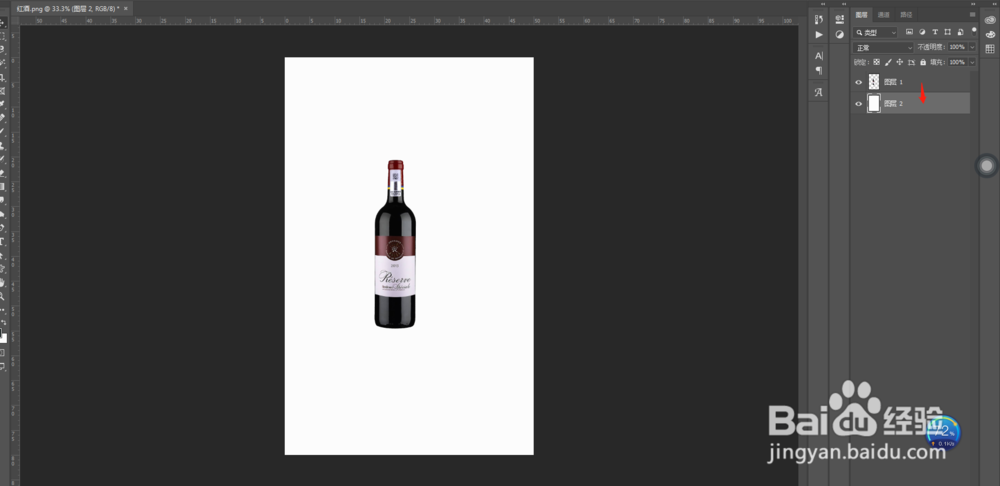Viewport: 1000px width, 486px height.
Task: Open the layer filter type dropdown
Action: point(875,33)
